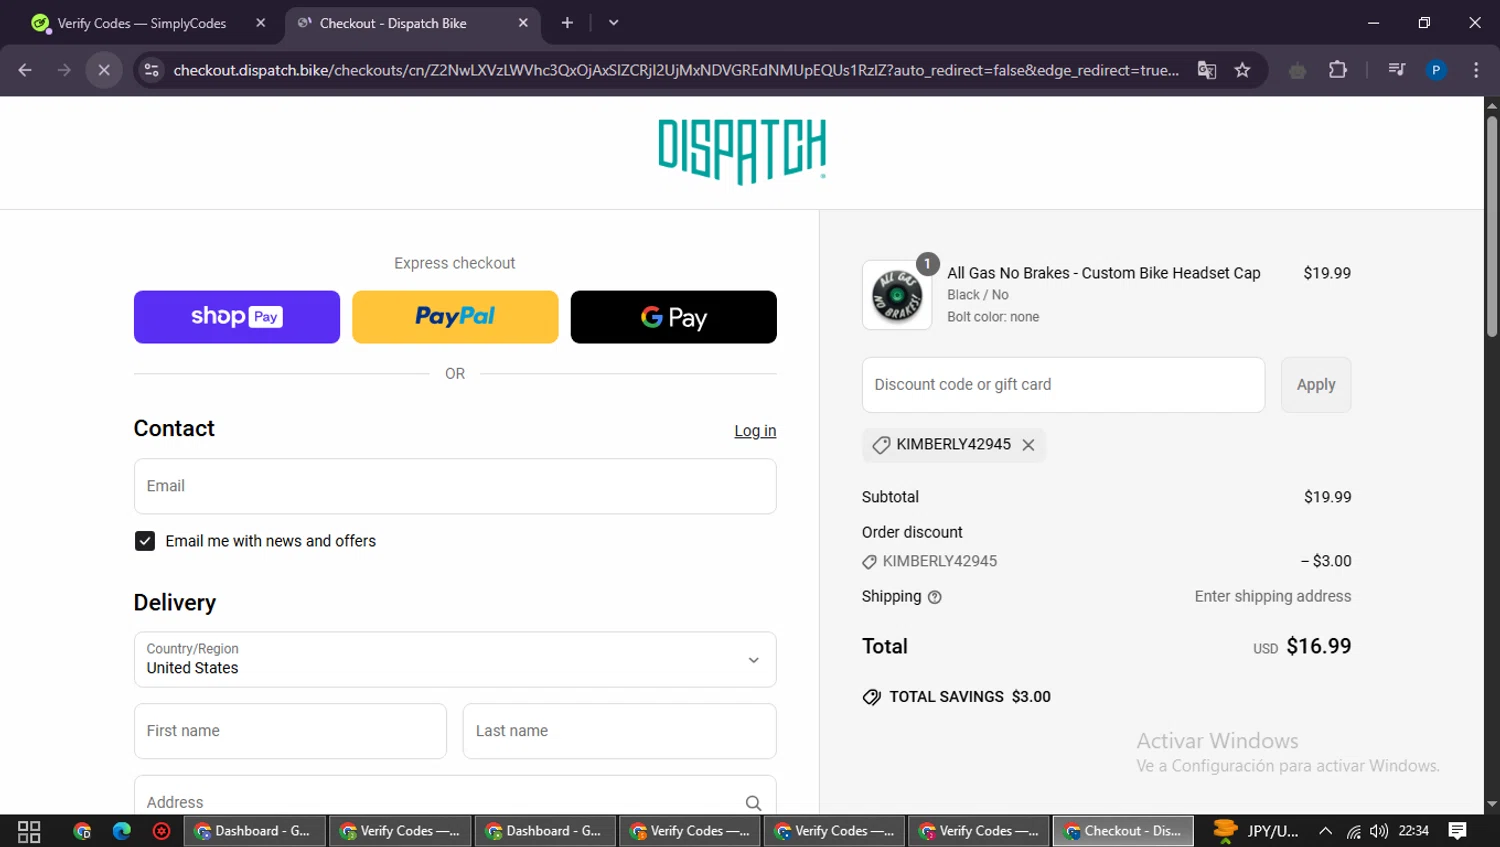The image size is (1500, 847).
Task: Click the shipping info question mark icon
Action: coord(935,597)
